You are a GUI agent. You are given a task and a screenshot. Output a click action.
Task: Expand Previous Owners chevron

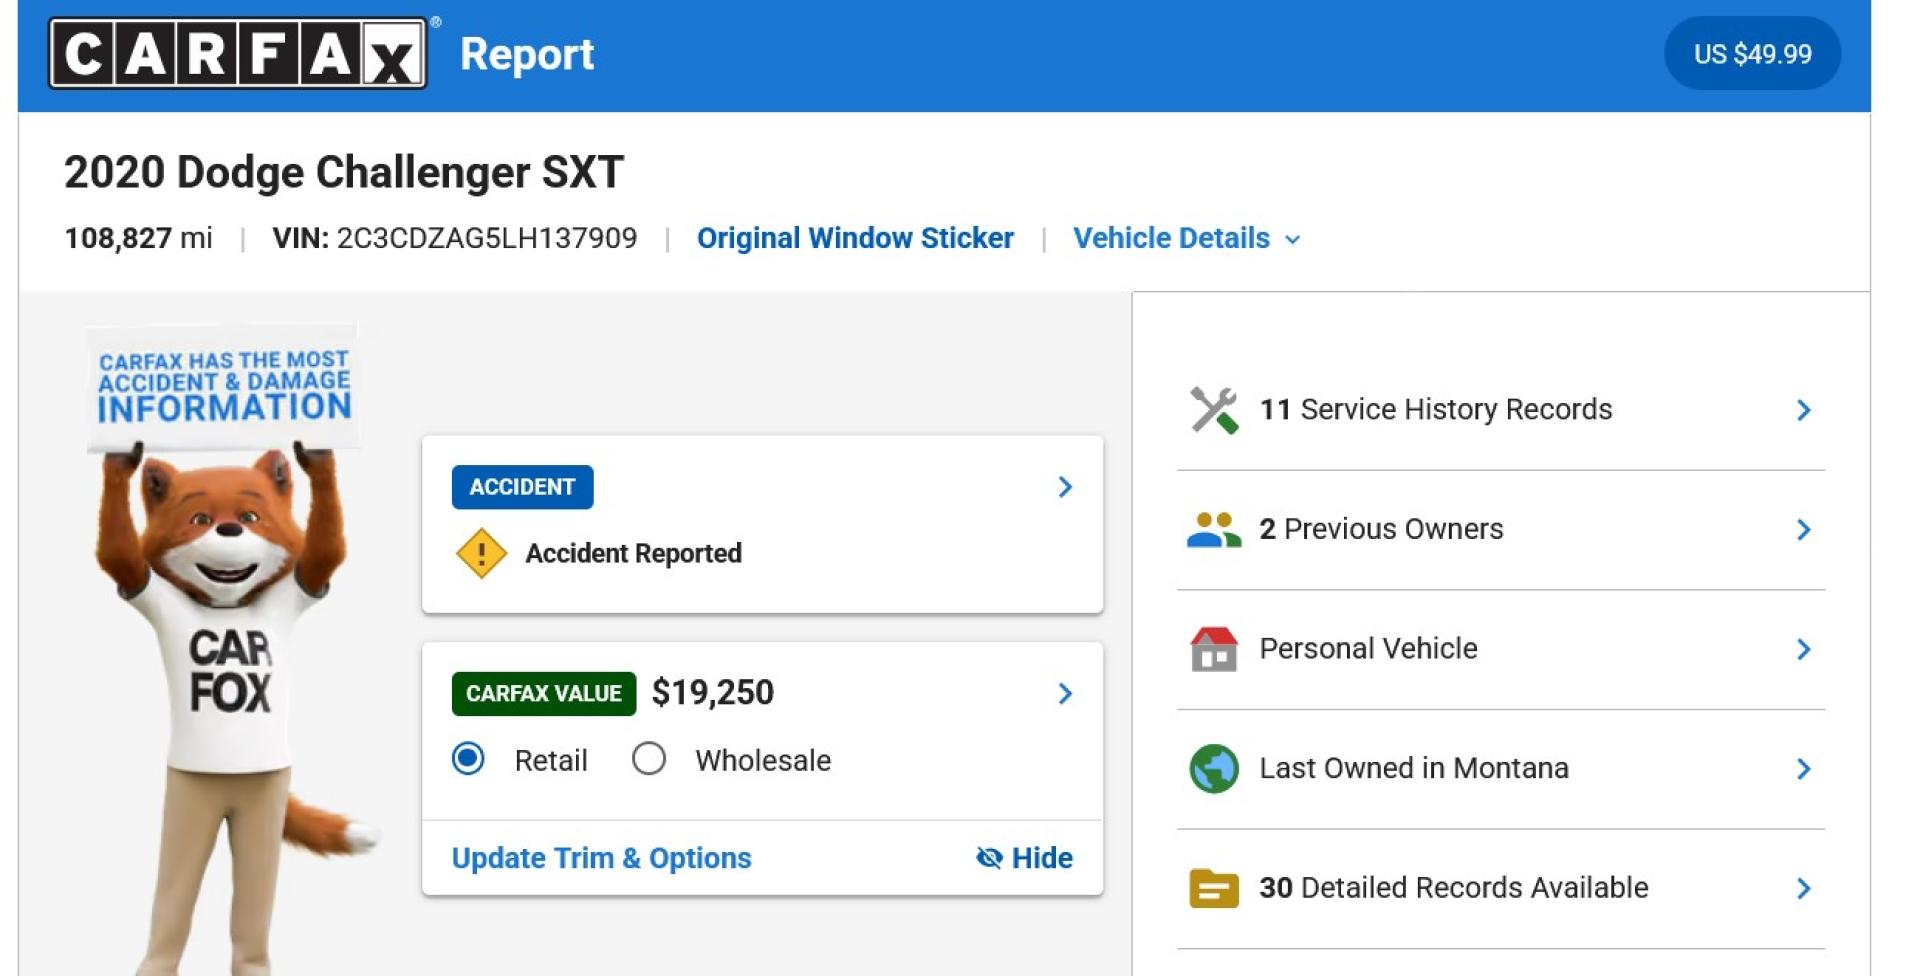click(1804, 530)
